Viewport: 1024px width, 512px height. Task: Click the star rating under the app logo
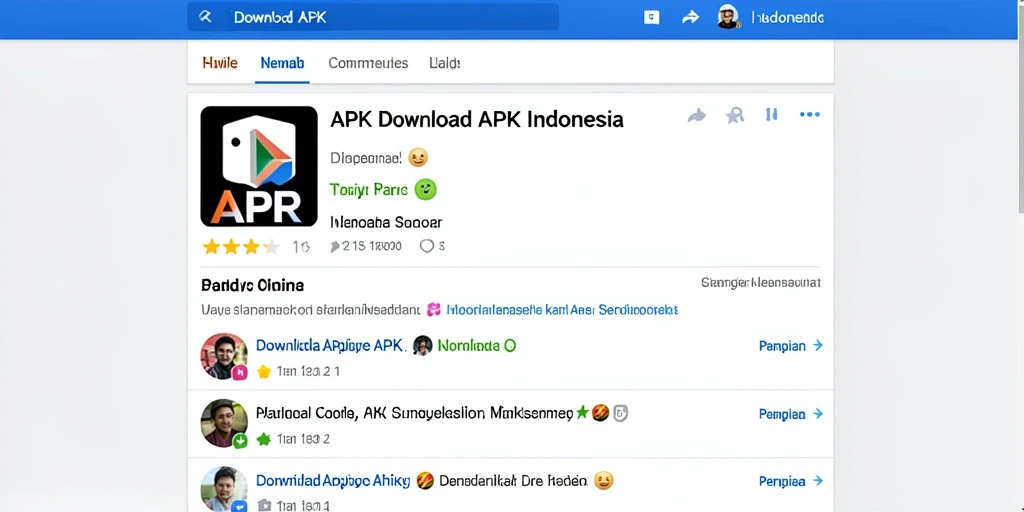click(x=241, y=247)
